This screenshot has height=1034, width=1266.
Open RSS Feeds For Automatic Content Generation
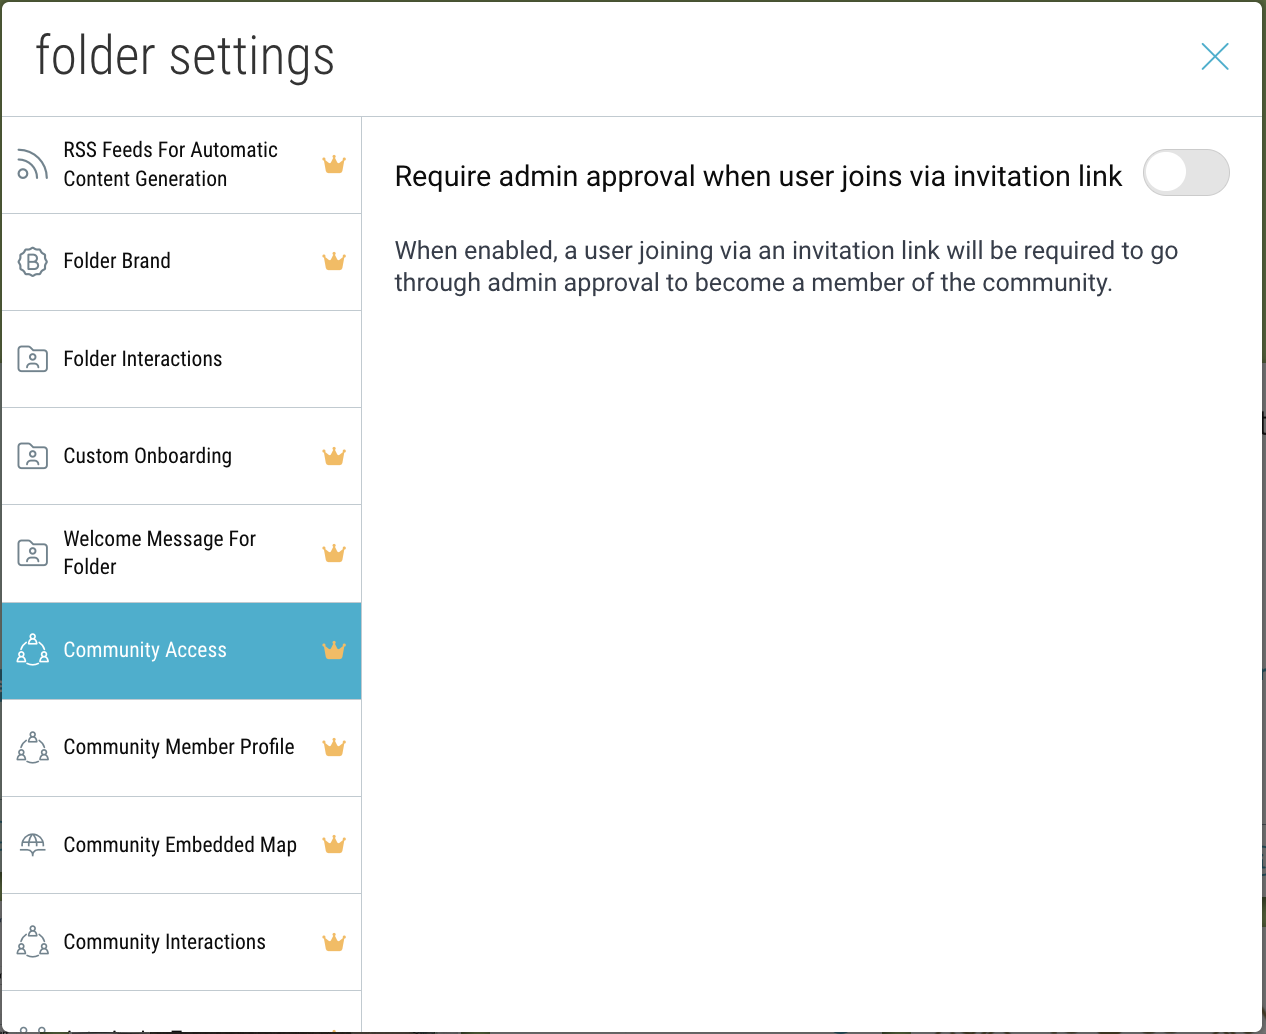(170, 165)
